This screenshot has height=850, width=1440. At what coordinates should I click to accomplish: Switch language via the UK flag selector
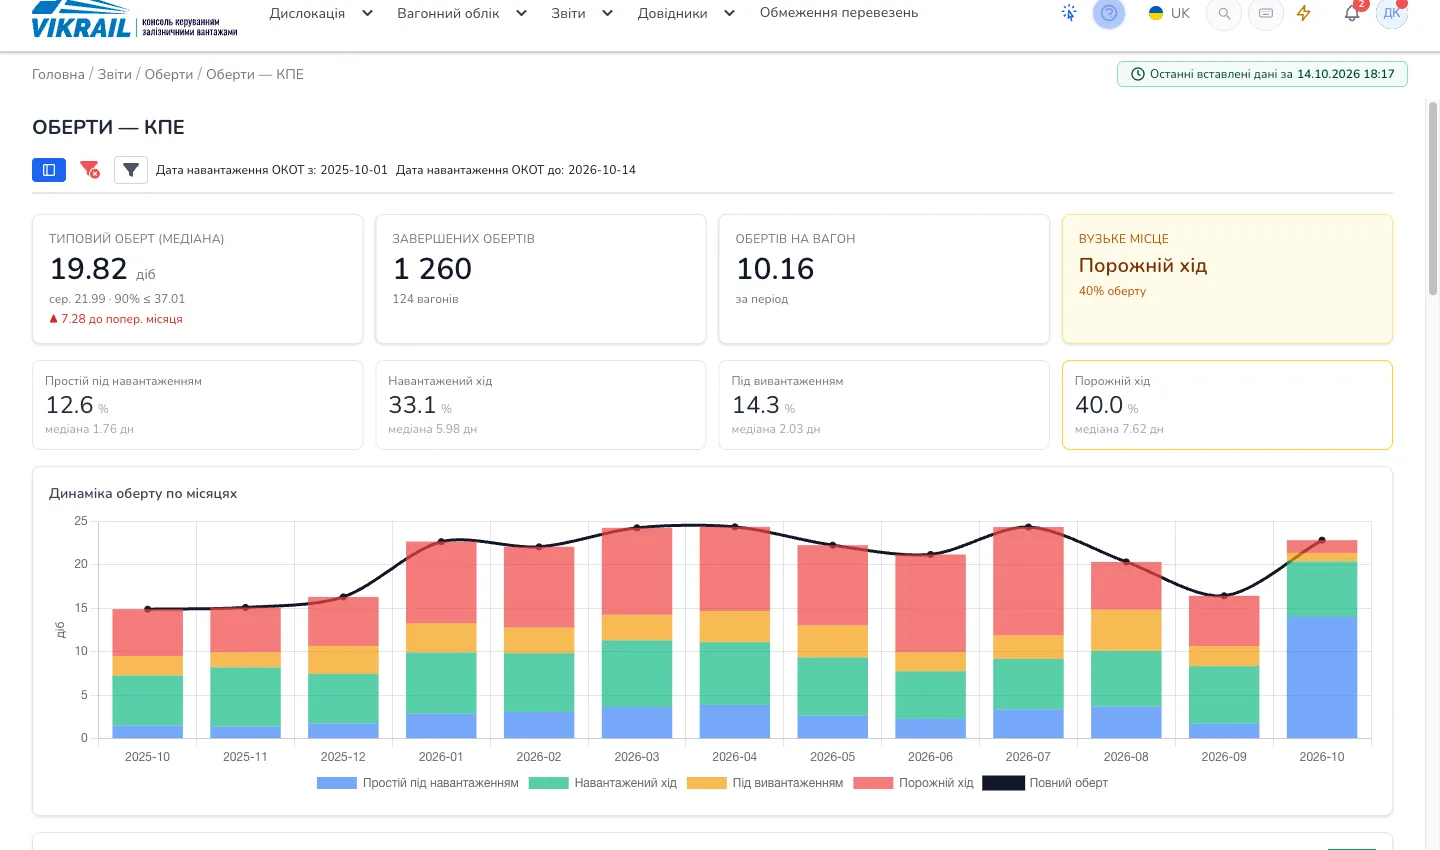tap(1169, 13)
